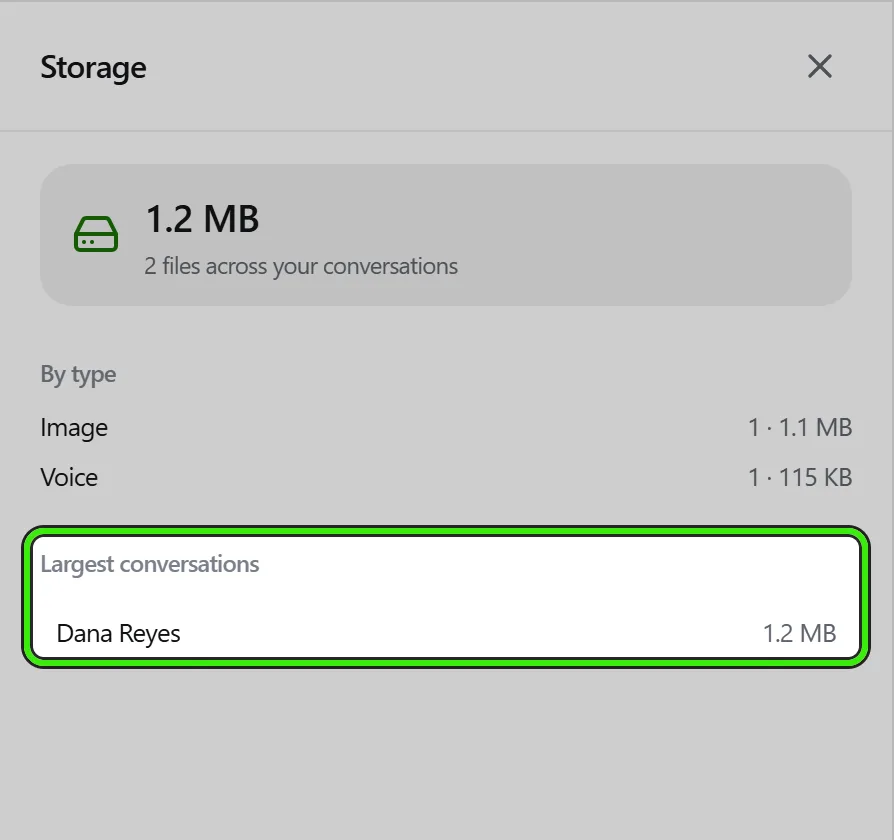Click the '1 · 1.1 MB' image size value

coord(800,428)
